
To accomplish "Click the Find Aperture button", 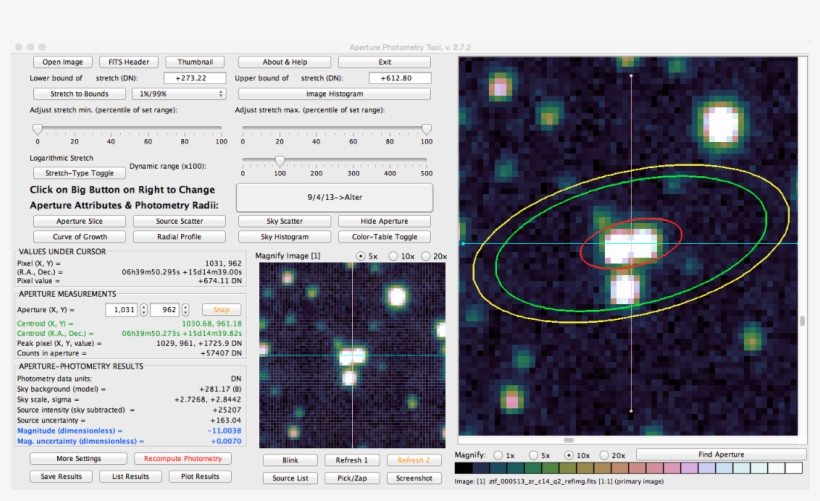I will (721, 454).
